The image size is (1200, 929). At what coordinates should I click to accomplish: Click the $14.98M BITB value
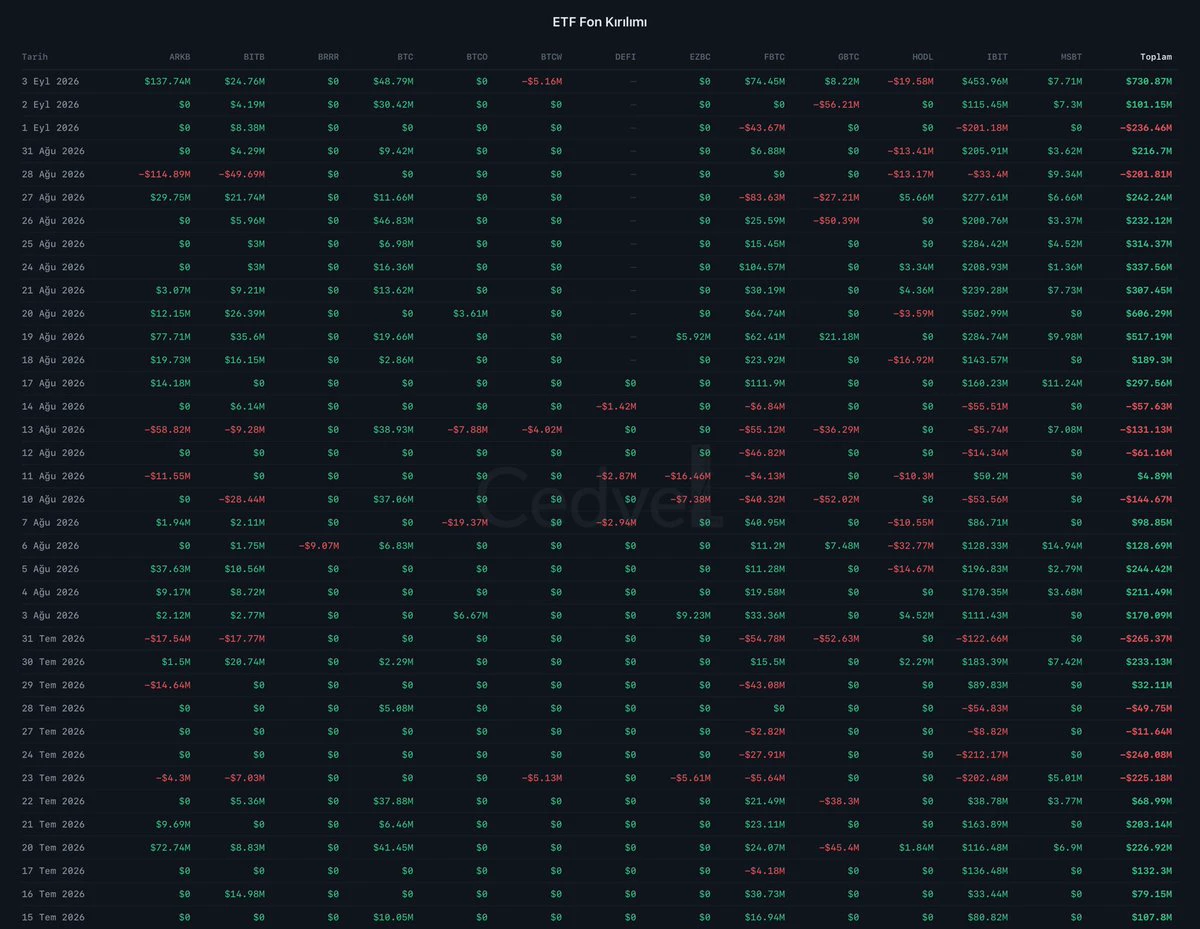pyautogui.click(x=244, y=894)
